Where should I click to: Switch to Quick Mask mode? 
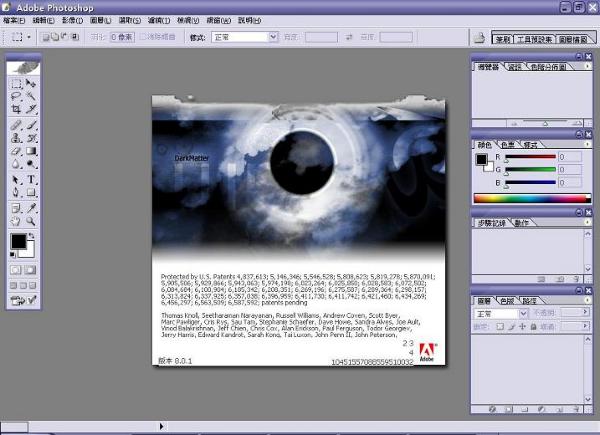pos(31,270)
